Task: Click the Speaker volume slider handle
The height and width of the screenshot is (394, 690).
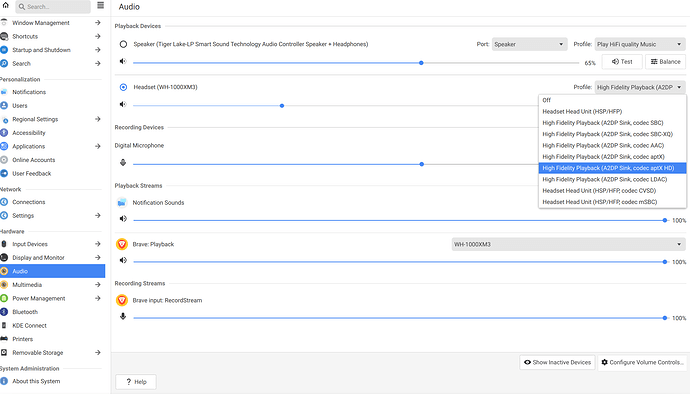Action: tap(421, 63)
